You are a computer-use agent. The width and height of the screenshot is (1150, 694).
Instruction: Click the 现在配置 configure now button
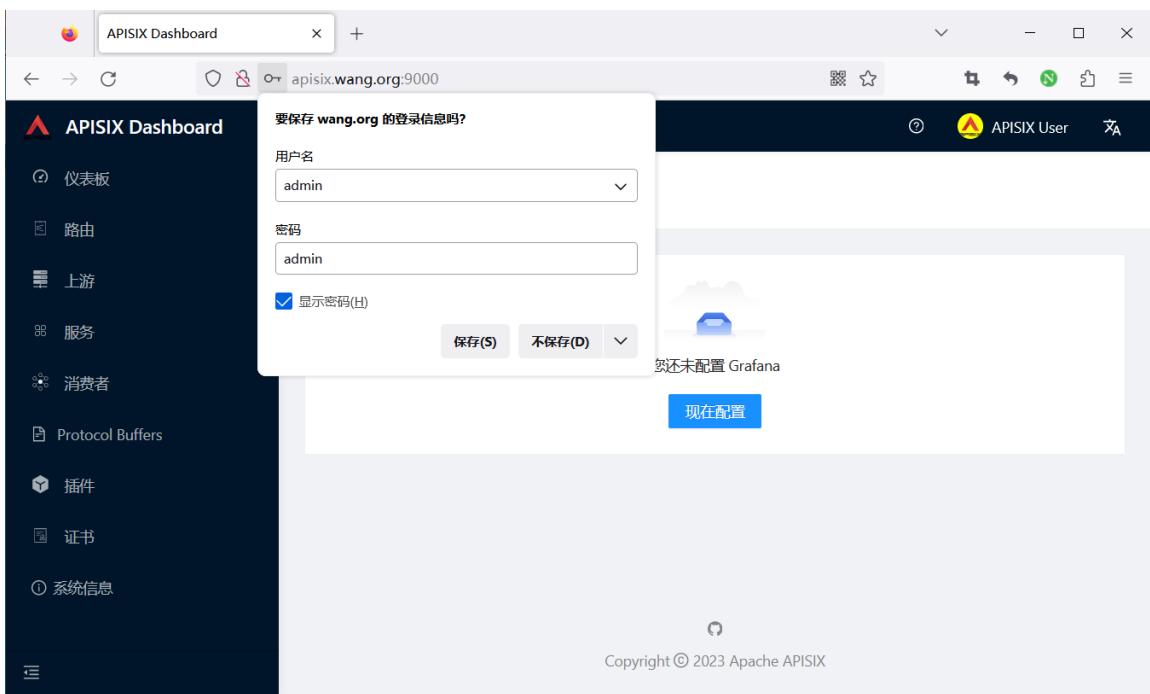click(x=714, y=412)
